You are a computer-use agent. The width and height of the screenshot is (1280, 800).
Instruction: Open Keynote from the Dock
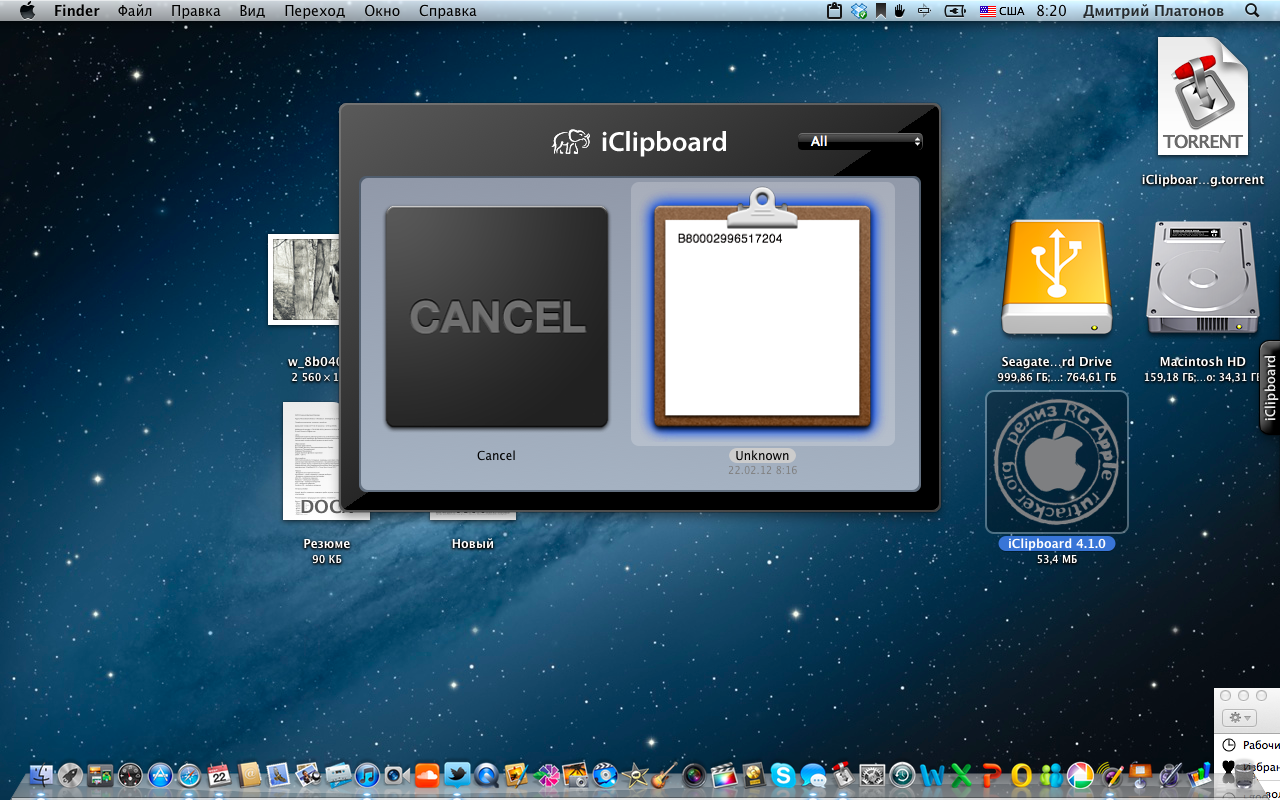tap(1139, 775)
